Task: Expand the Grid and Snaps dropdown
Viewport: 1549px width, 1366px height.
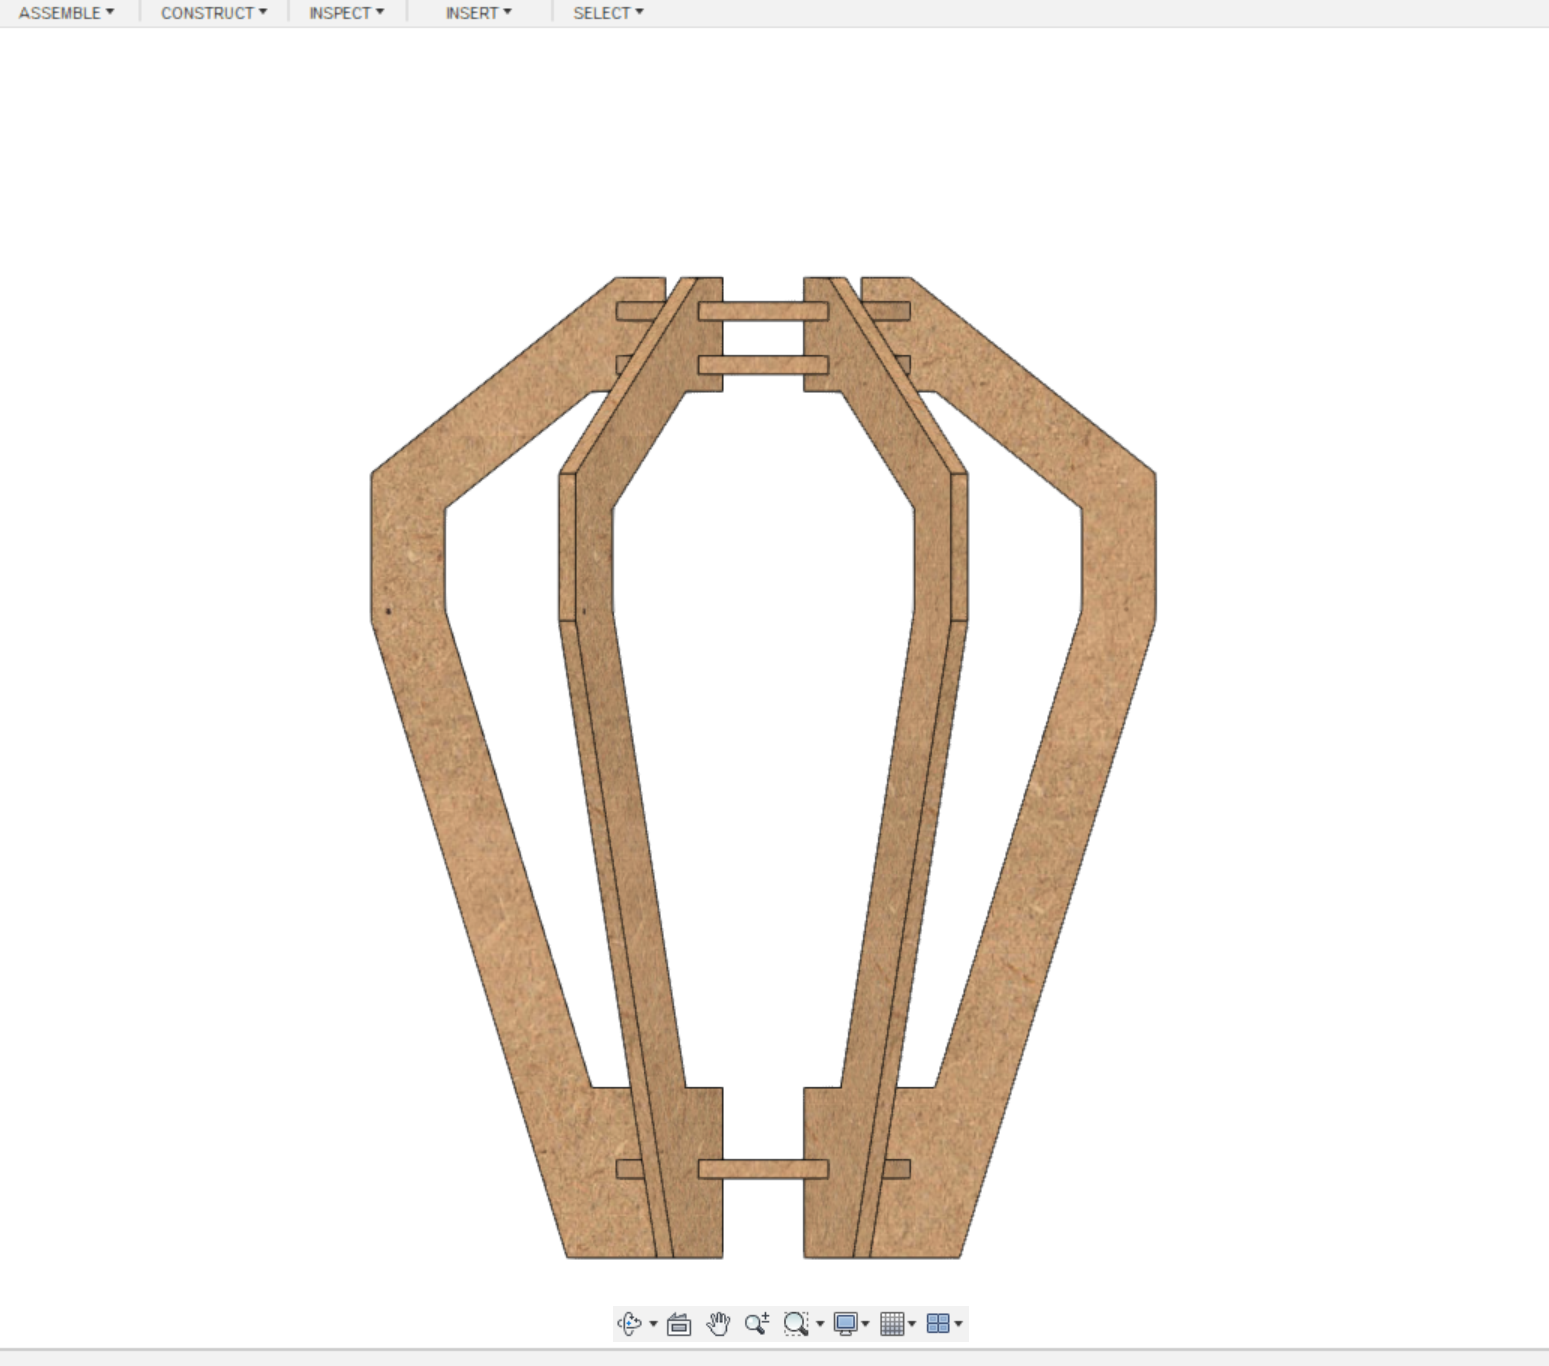Action: (913, 1323)
